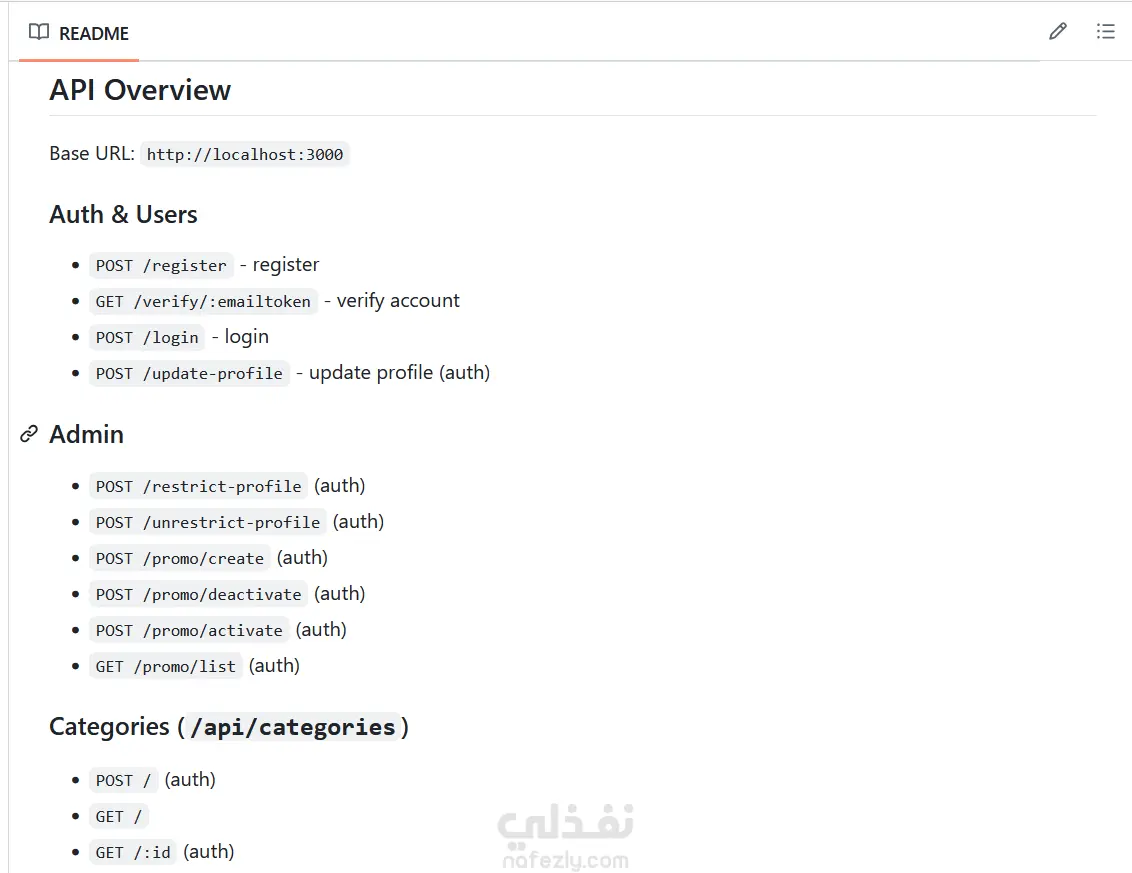Click the POST /promo/activate code
1132x873 pixels.
coord(189,631)
